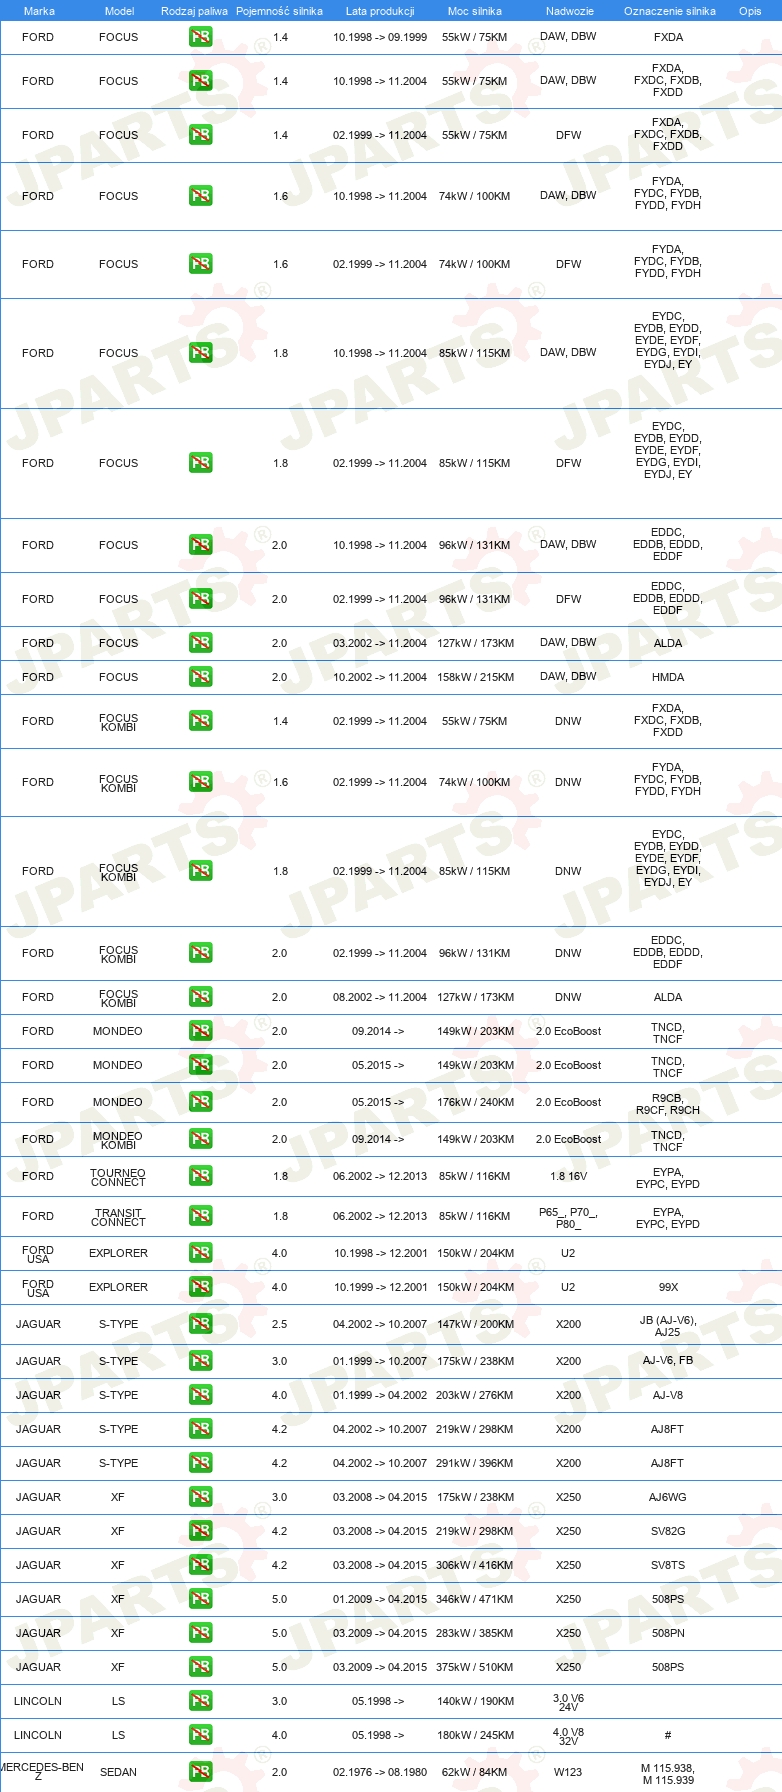Viewport: 782px width, 1792px height.
Task: Select the 2.0 EcoBoost cell for R9CB
Action: [x=569, y=1102]
